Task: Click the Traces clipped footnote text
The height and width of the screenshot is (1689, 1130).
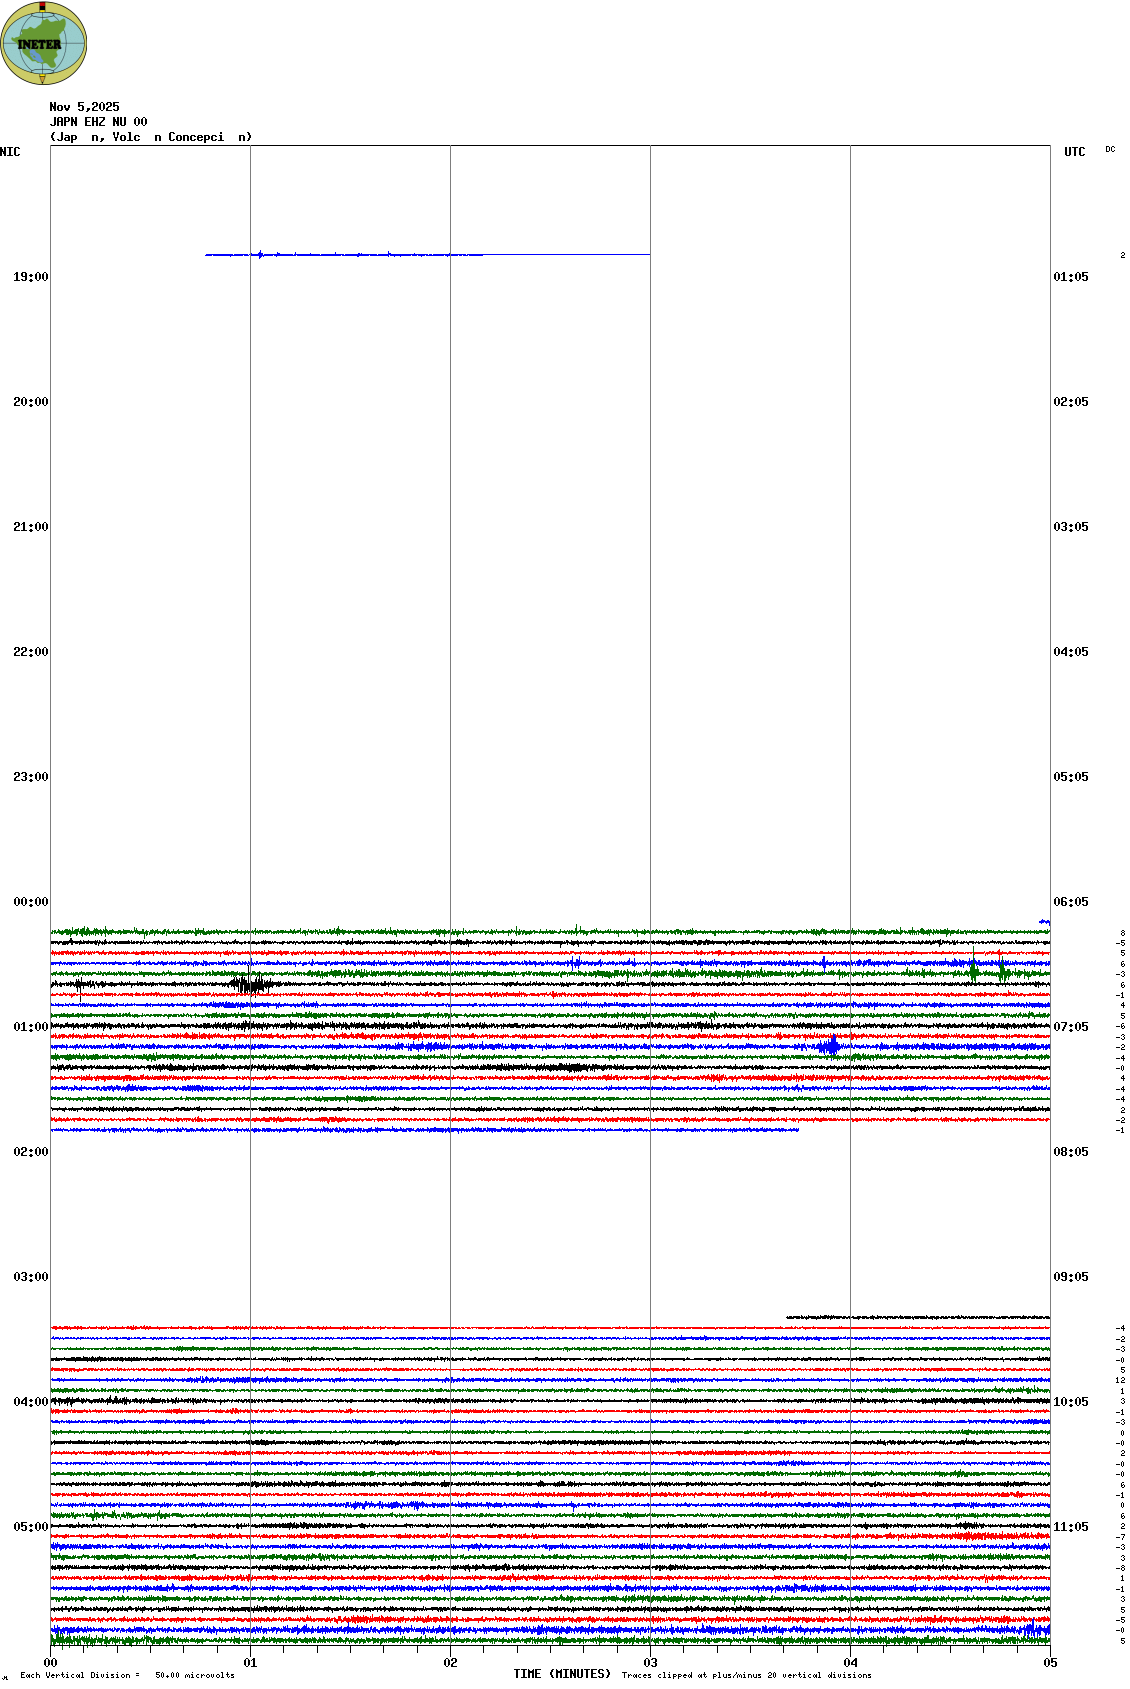Action: pos(746,1675)
